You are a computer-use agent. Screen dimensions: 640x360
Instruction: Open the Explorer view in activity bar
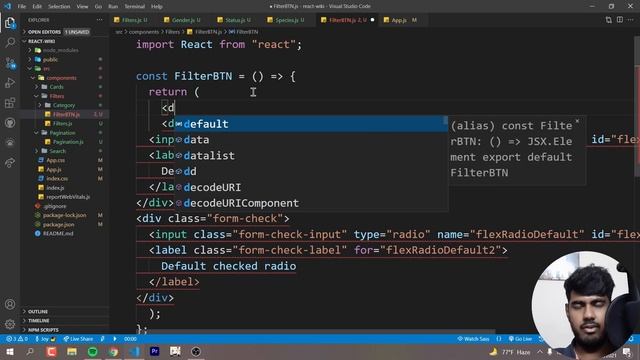10,23
